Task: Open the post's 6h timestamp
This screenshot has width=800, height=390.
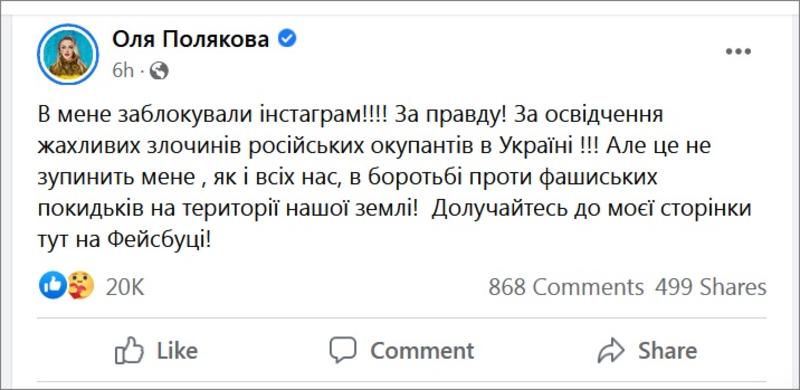Action: 123,71
